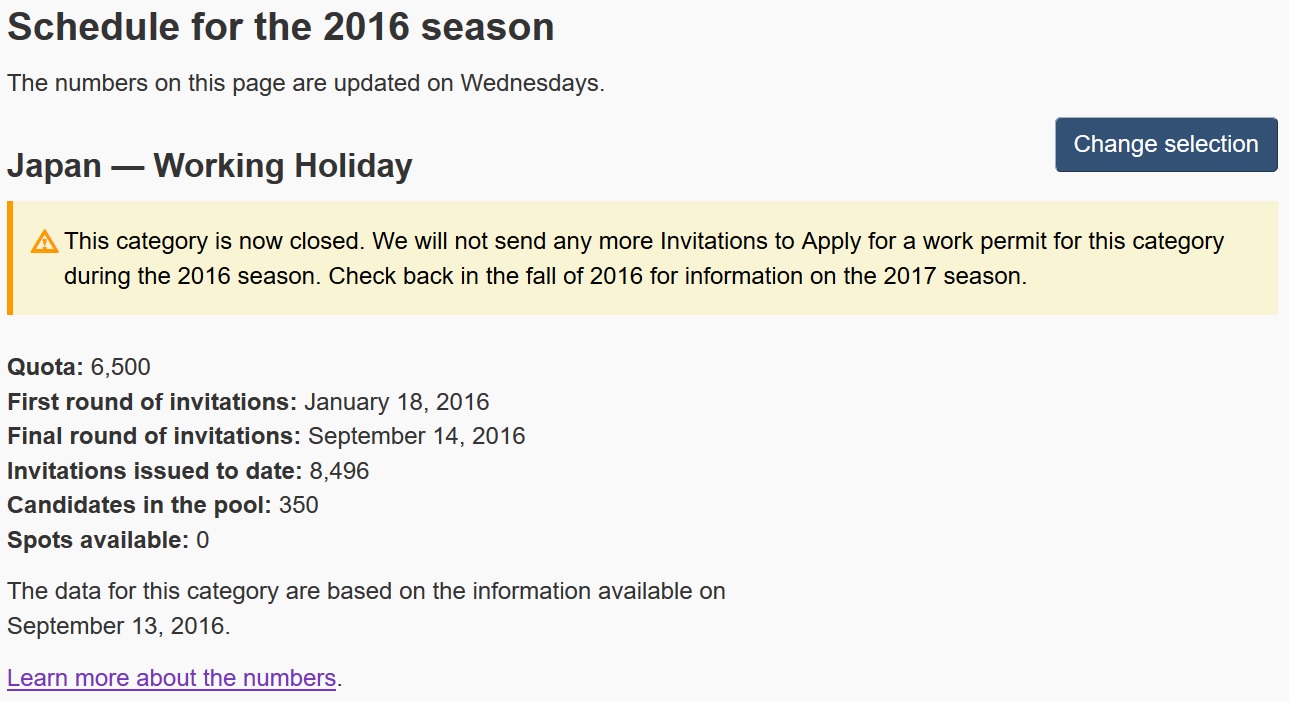The image size is (1289, 702).
Task: Click the First round of invitations label
Action: 152,402
